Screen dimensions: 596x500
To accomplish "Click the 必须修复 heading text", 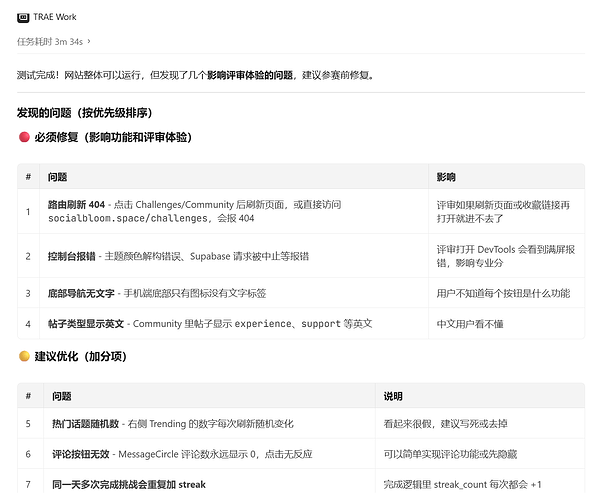I will click(113, 137).
